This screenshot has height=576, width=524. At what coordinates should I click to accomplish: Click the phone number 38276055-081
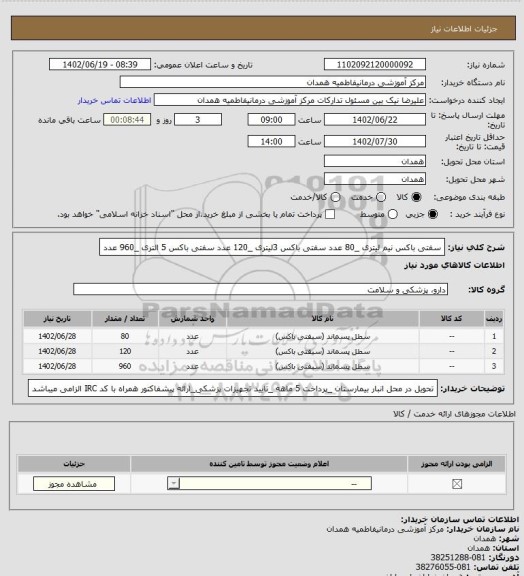pyautogui.click(x=443, y=567)
